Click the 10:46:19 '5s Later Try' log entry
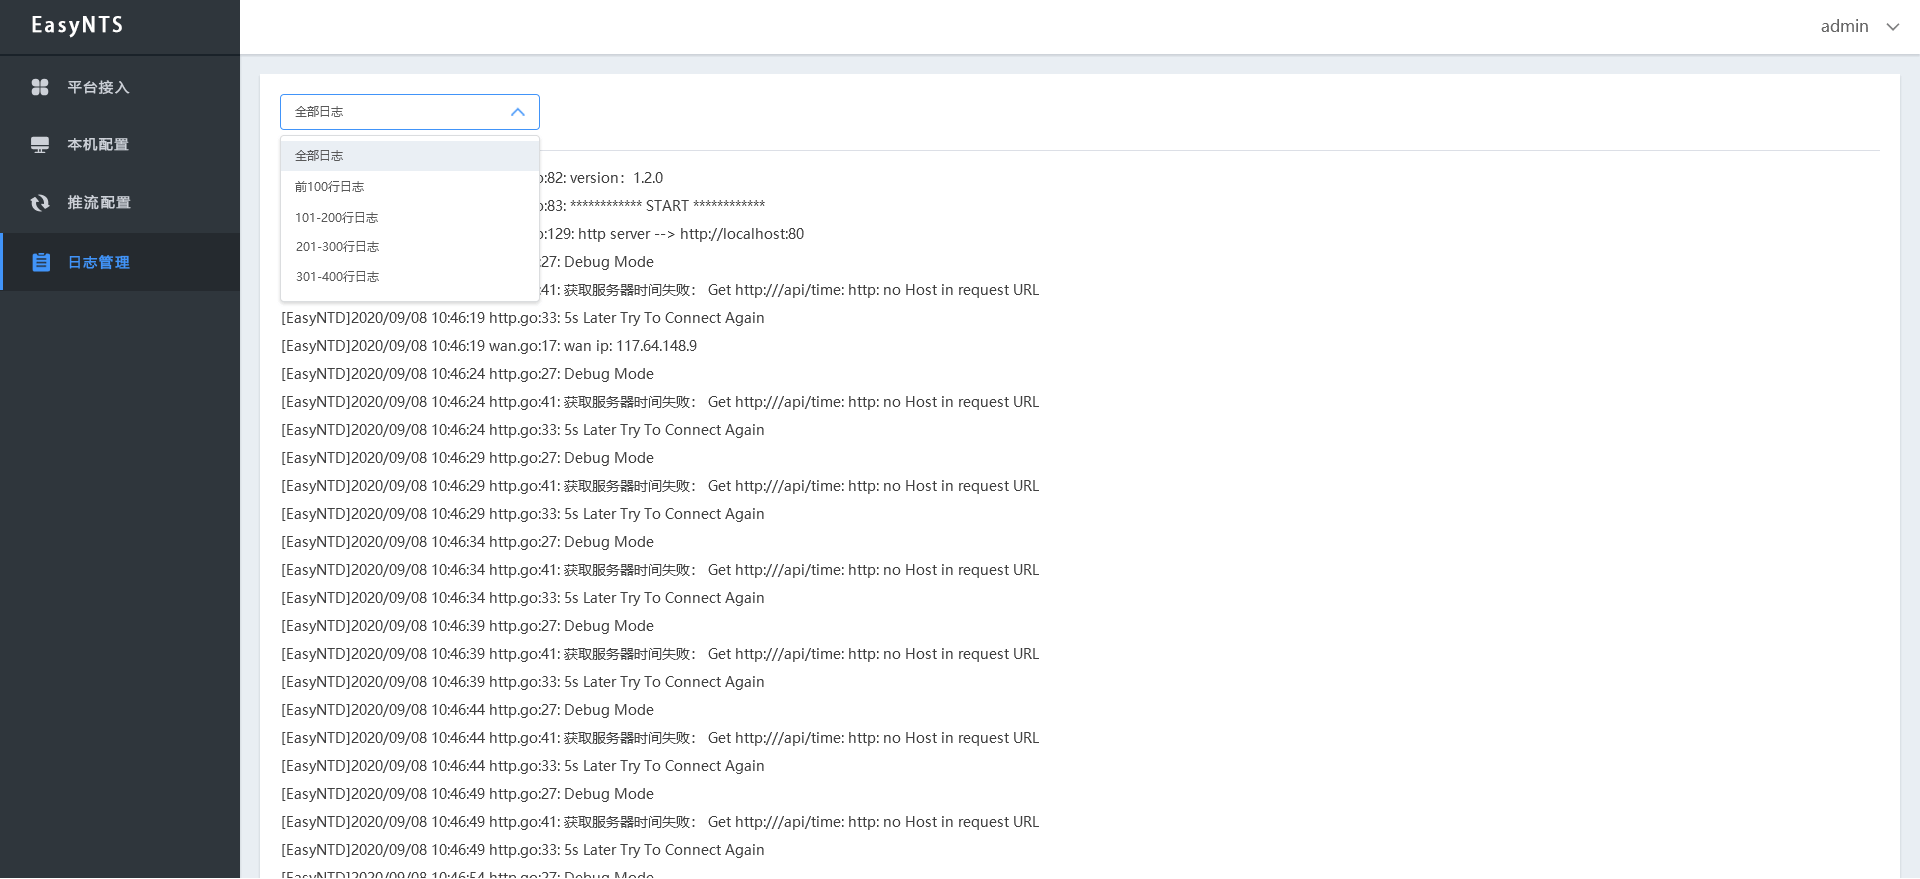Image resolution: width=1920 pixels, height=879 pixels. 522,318
